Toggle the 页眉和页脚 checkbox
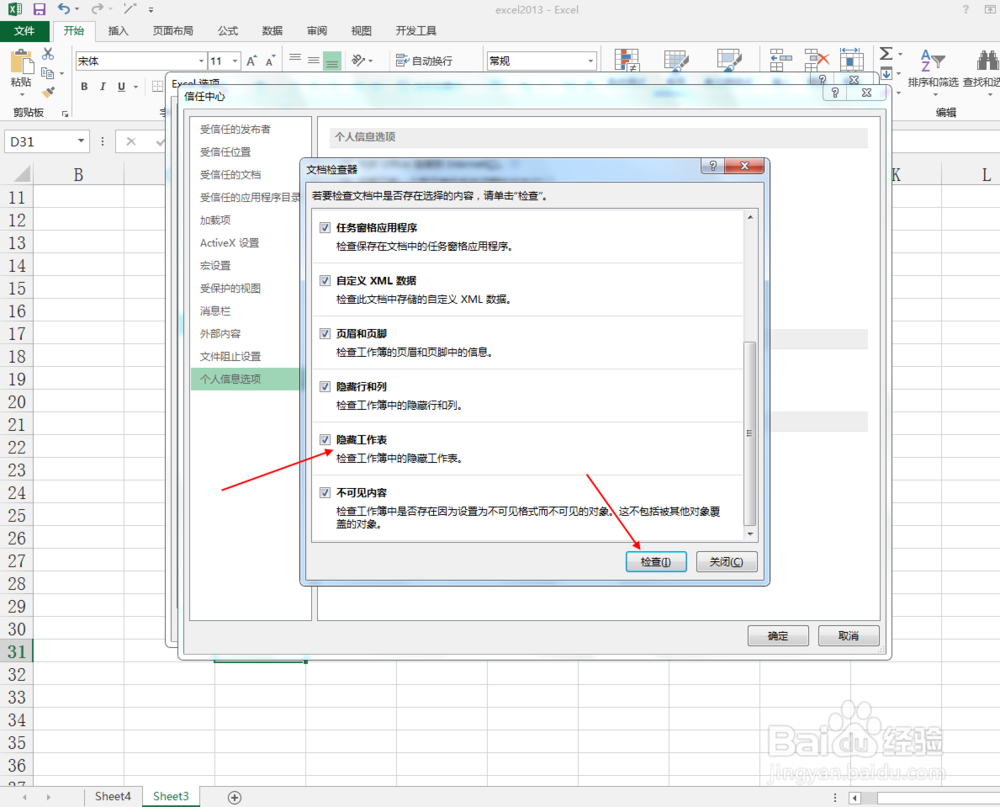This screenshot has width=1000, height=807. click(x=325, y=333)
